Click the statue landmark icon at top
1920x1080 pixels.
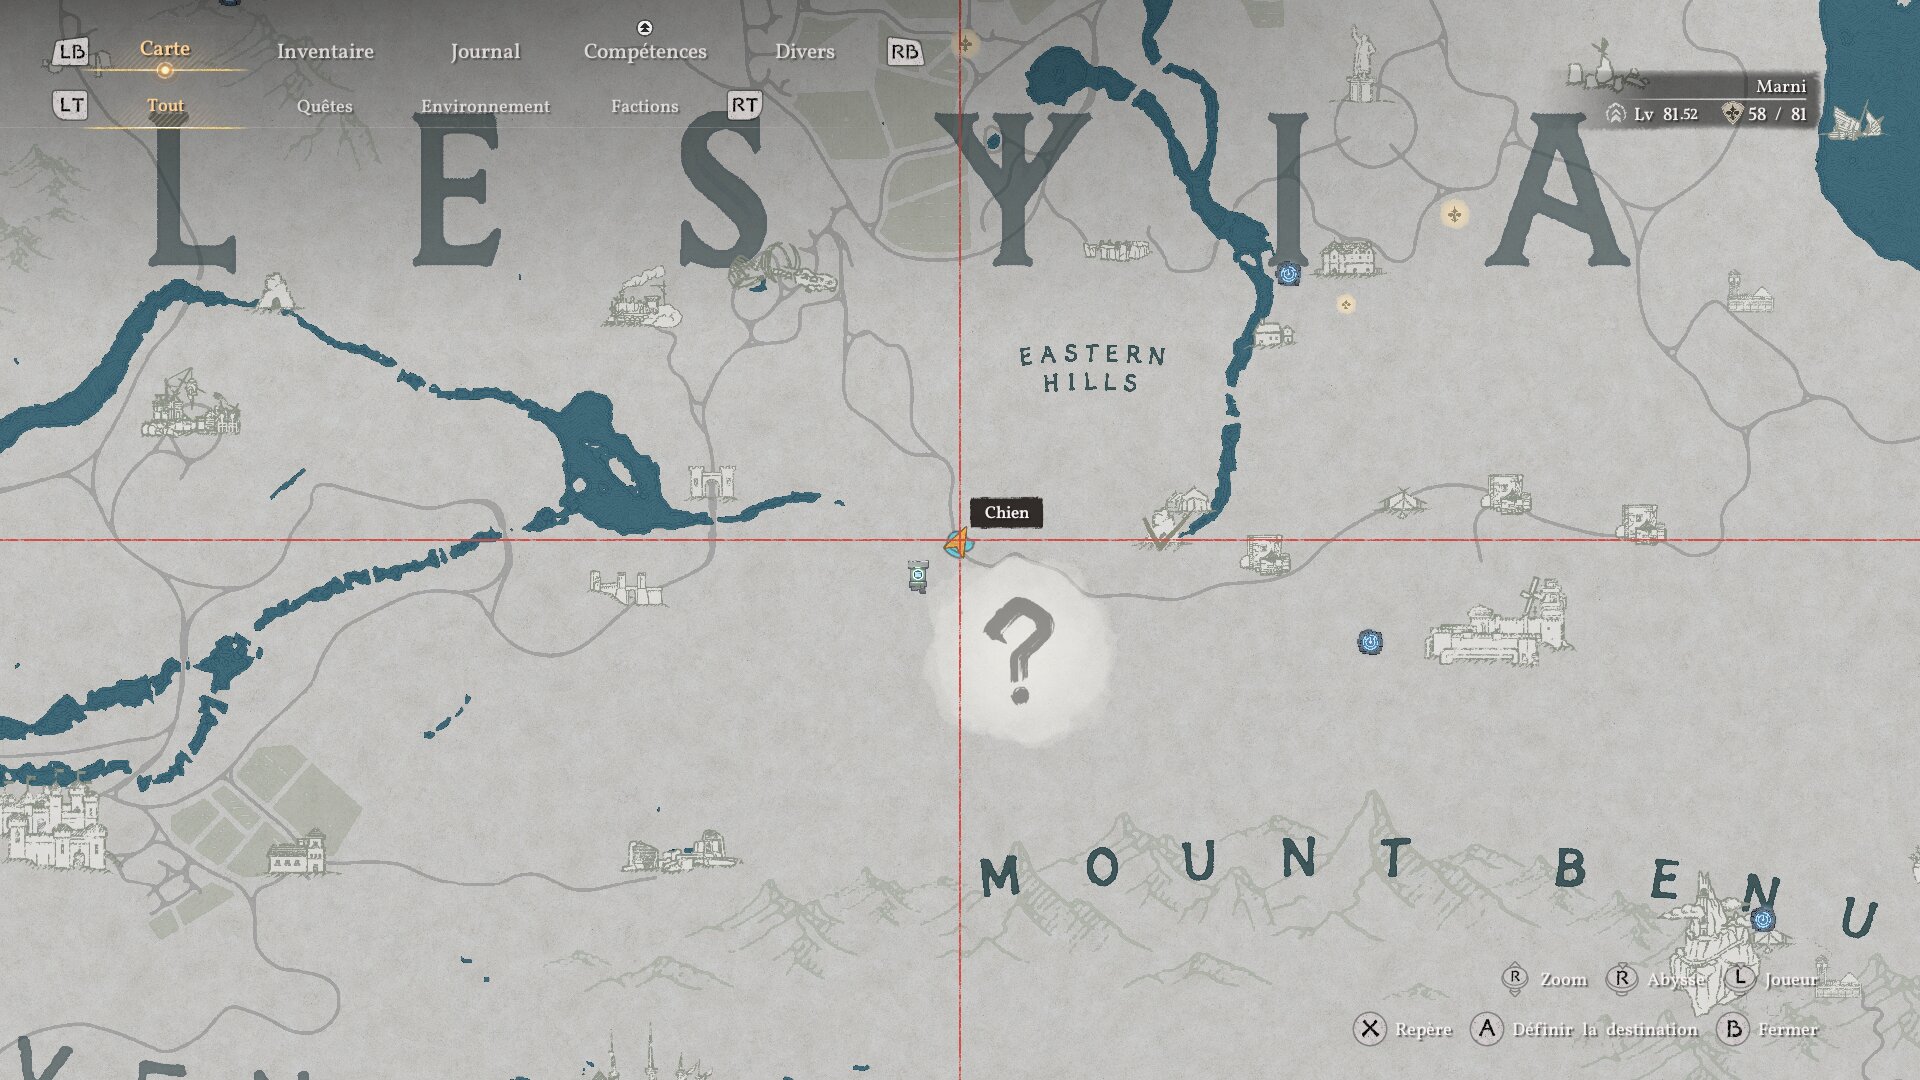(x=1359, y=64)
